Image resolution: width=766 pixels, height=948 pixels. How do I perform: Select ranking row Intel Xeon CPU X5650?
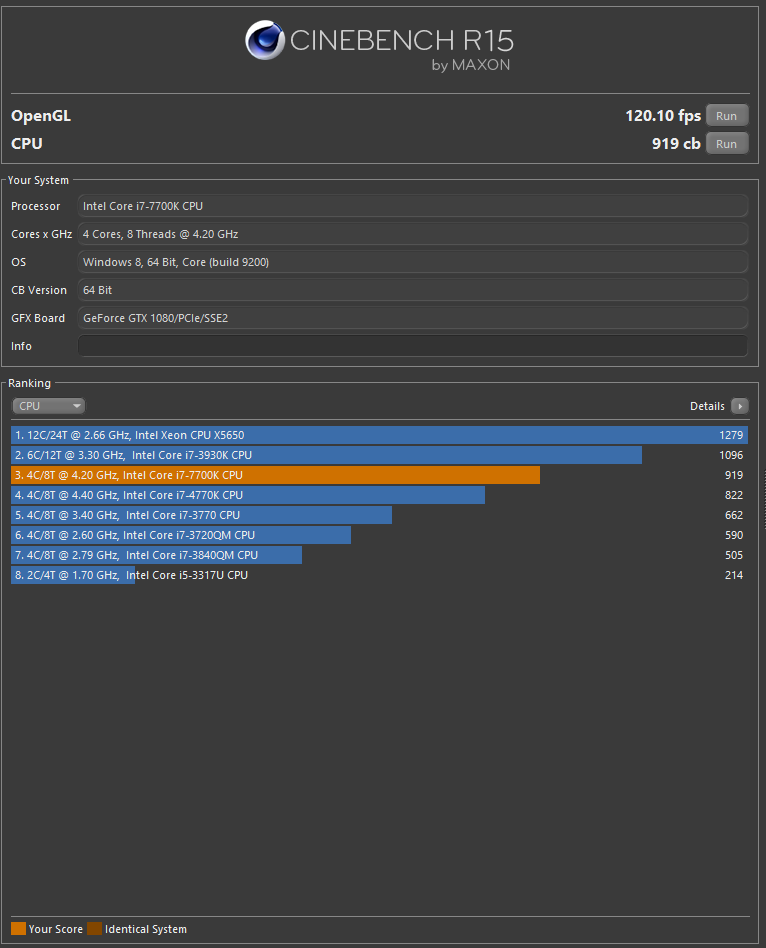(380, 435)
